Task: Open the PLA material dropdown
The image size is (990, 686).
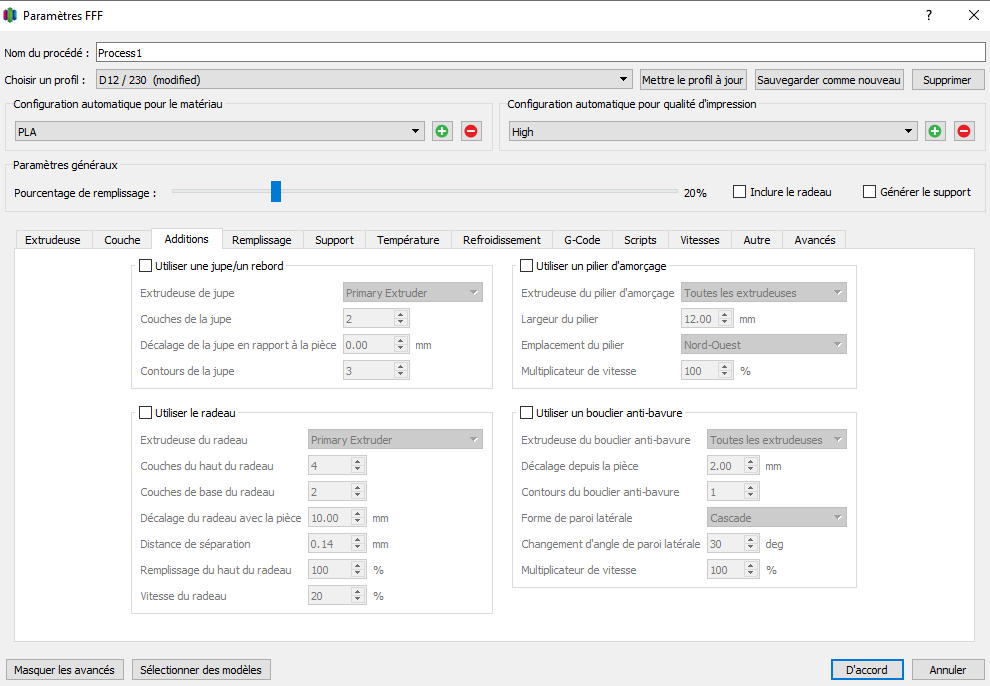Action: click(220, 131)
